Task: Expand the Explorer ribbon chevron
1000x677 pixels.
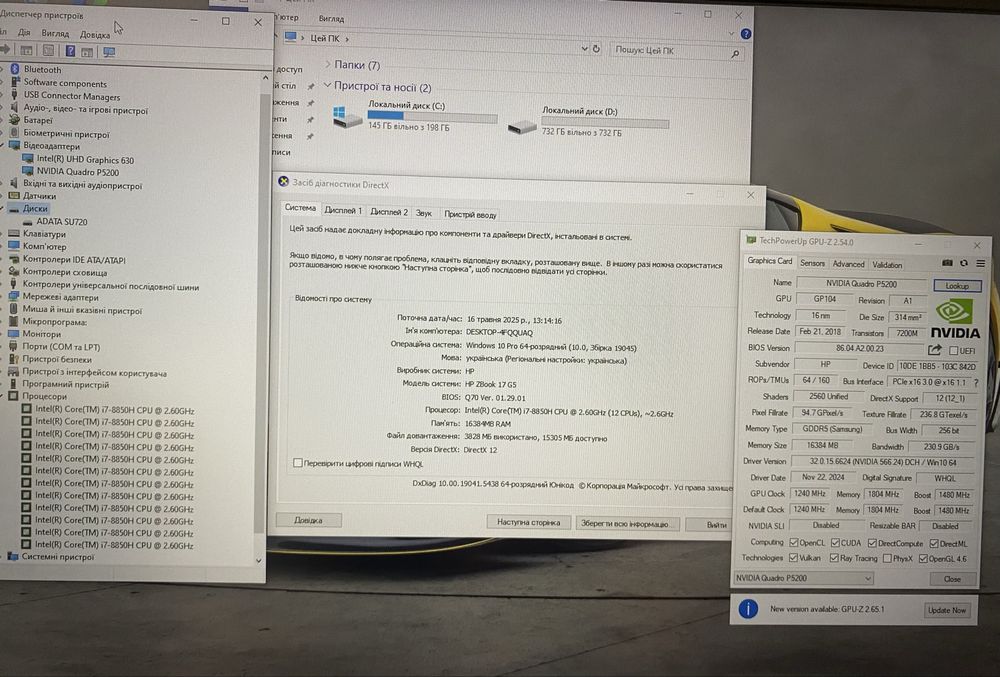Action: tap(732, 33)
